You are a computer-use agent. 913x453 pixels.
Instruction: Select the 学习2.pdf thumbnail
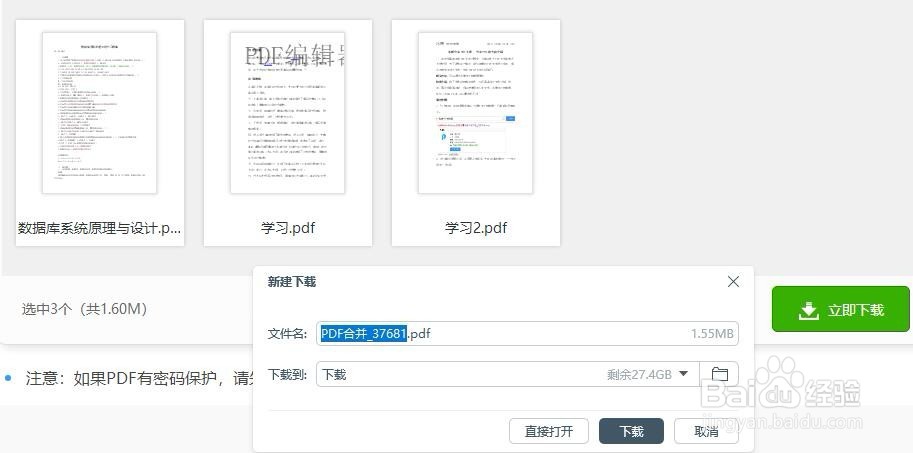pos(476,113)
